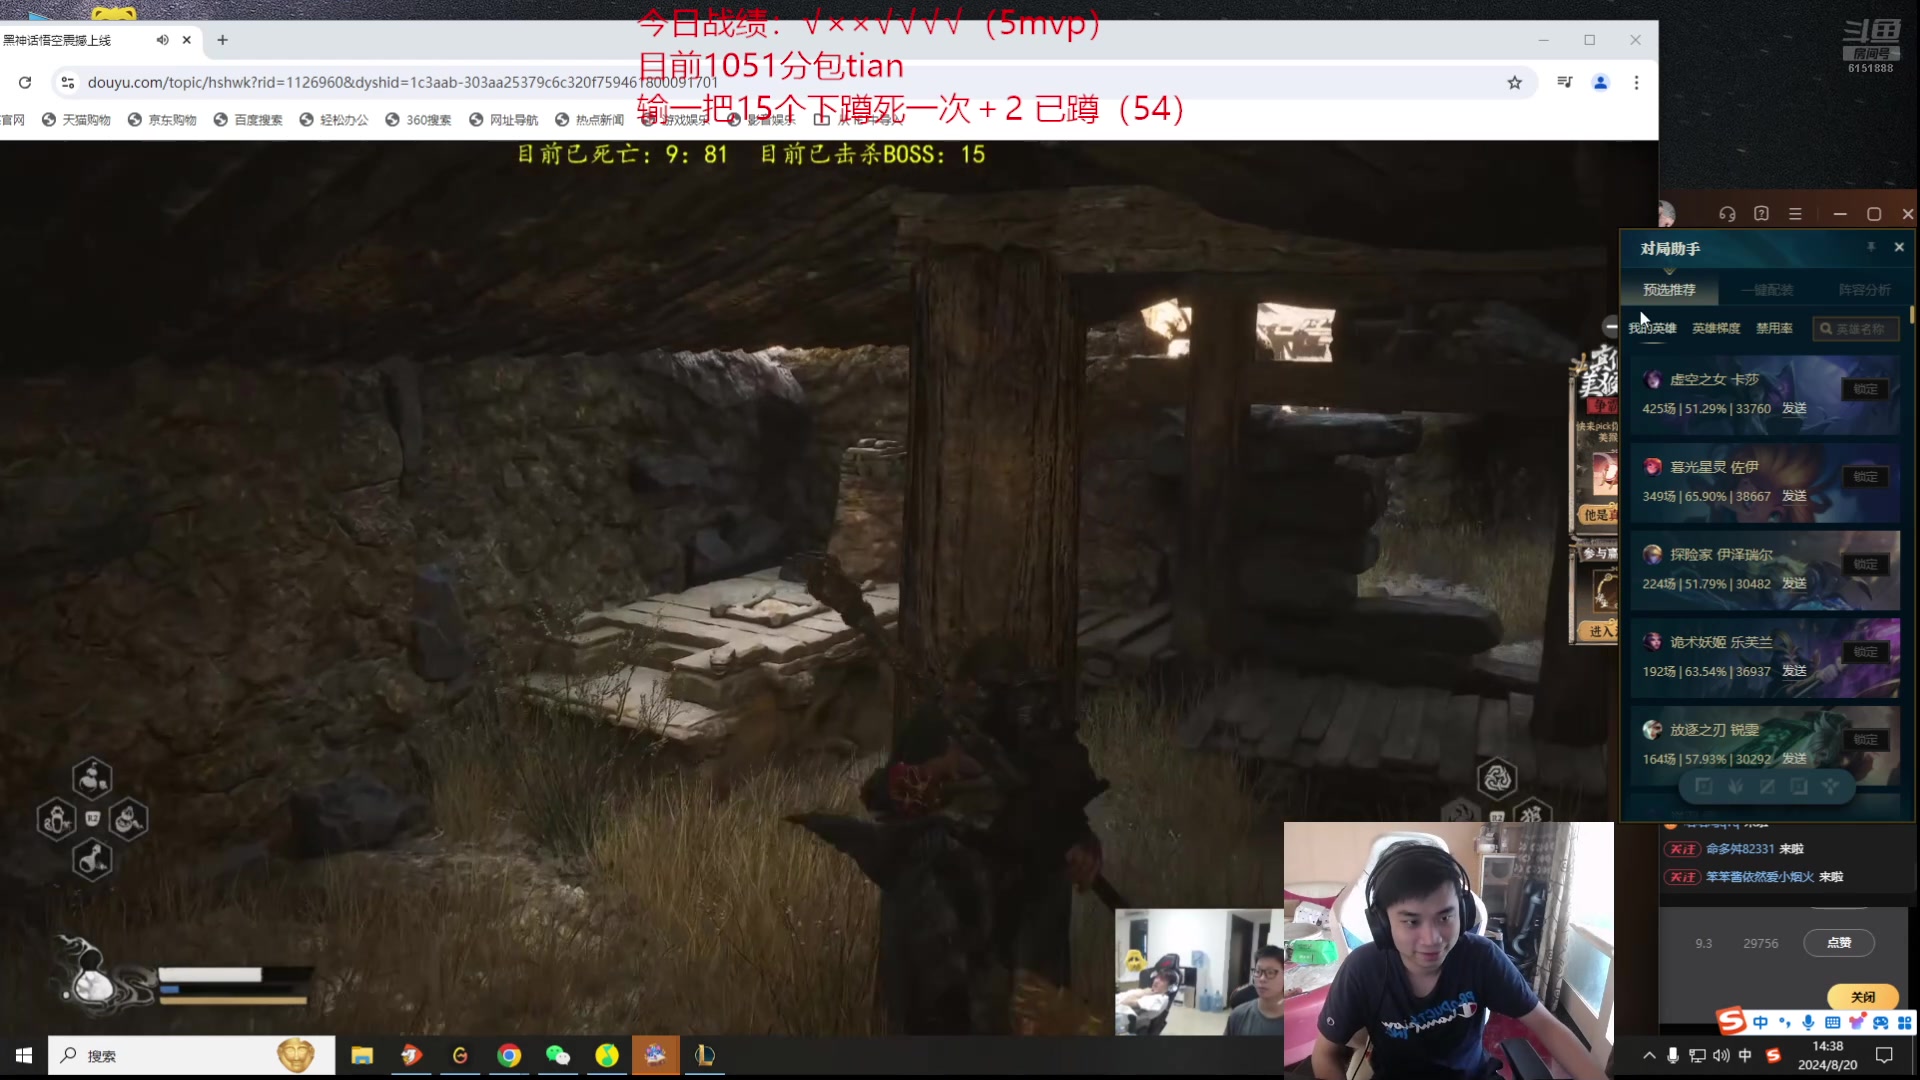Open the media control icon in Chrome toolbar

tap(1565, 83)
